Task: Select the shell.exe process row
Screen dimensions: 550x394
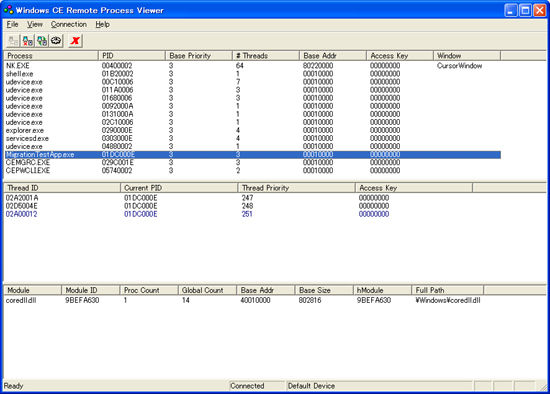Action: (x=252, y=74)
